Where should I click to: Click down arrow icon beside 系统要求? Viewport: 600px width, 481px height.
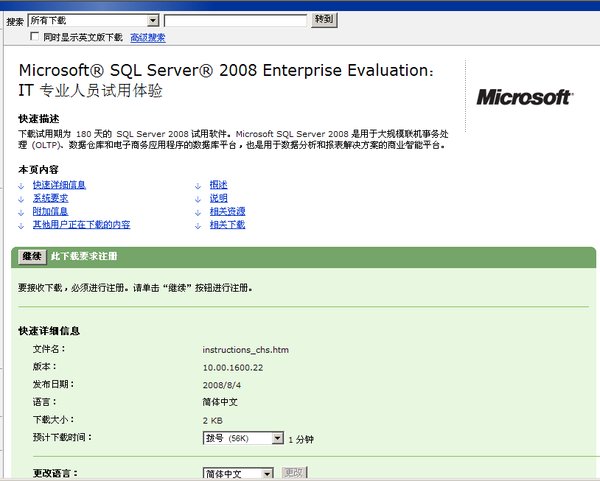pyautogui.click(x=21, y=199)
